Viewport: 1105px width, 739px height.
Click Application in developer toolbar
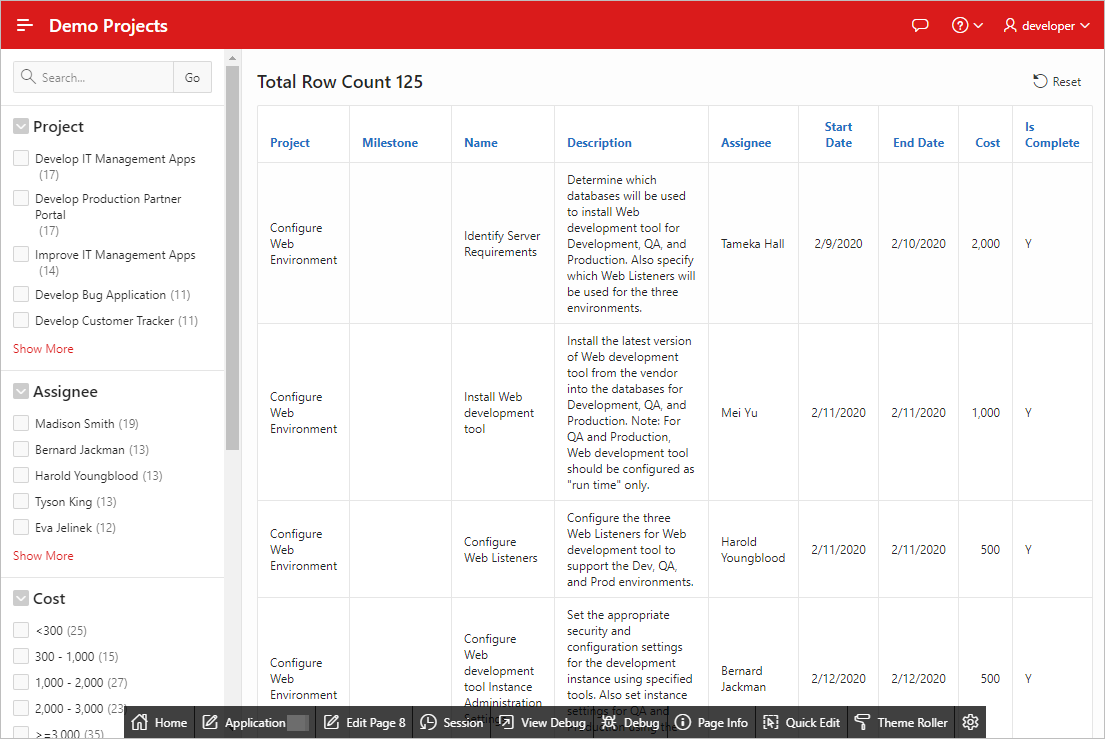[255, 722]
